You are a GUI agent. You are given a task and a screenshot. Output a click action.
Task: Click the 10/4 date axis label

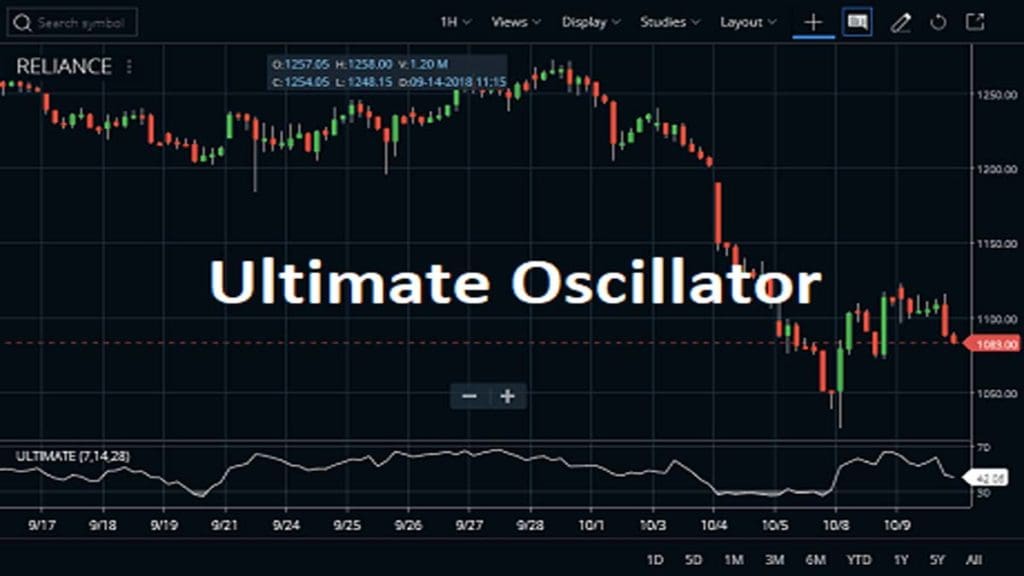pos(714,525)
